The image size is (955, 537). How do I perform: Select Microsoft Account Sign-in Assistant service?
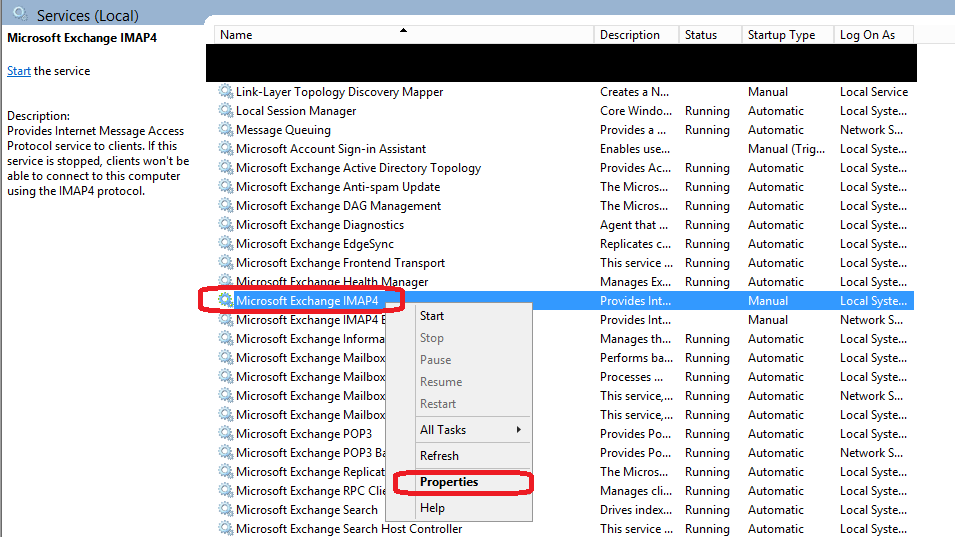click(x=331, y=149)
